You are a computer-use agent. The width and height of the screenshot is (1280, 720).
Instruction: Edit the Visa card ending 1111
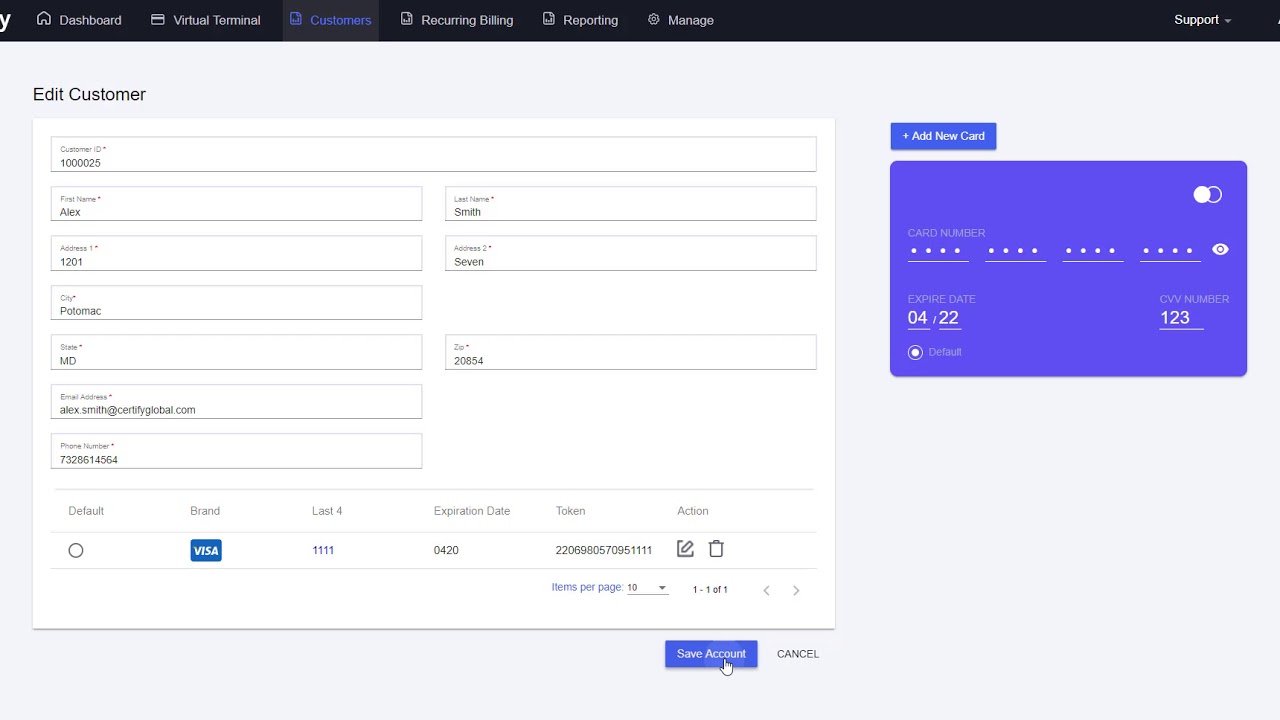(685, 549)
